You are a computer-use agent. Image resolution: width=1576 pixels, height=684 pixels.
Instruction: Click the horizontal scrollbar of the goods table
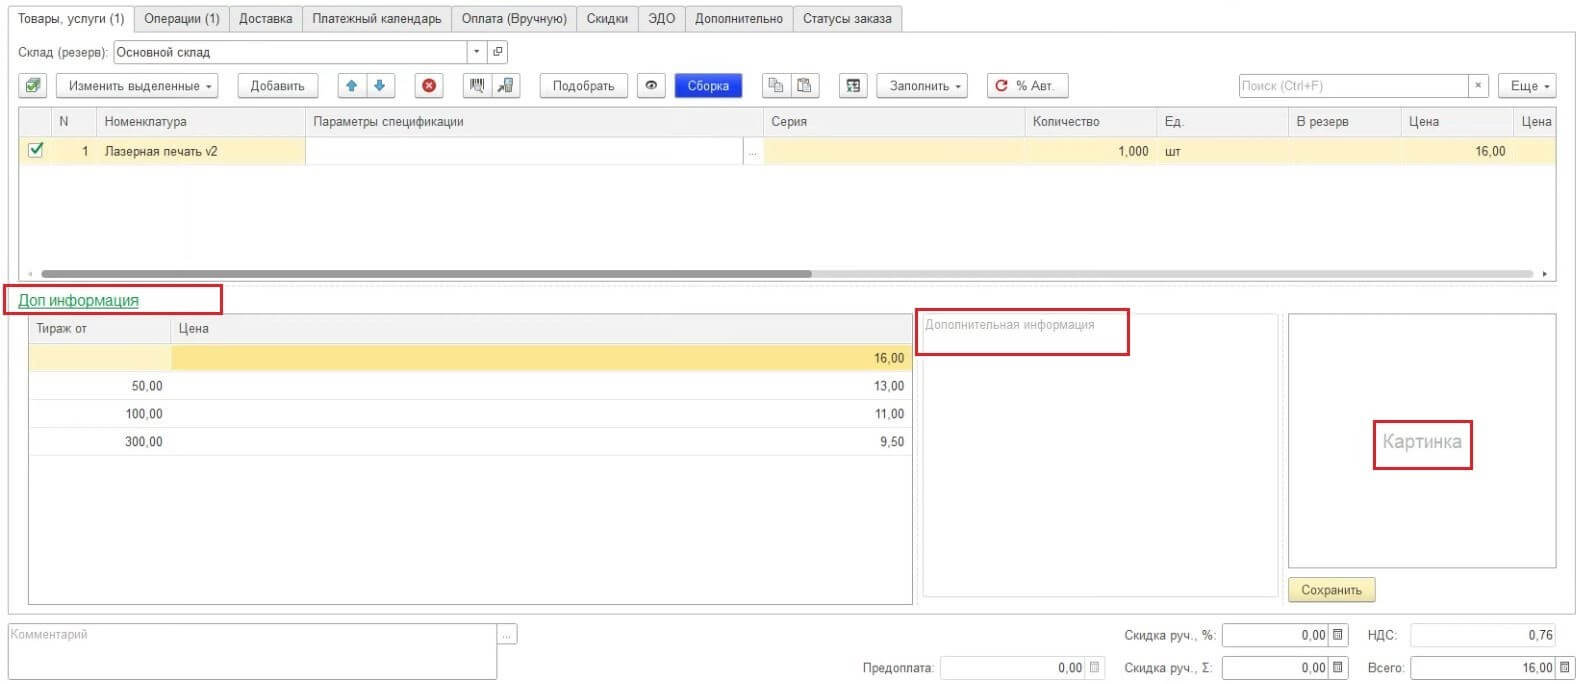click(426, 274)
